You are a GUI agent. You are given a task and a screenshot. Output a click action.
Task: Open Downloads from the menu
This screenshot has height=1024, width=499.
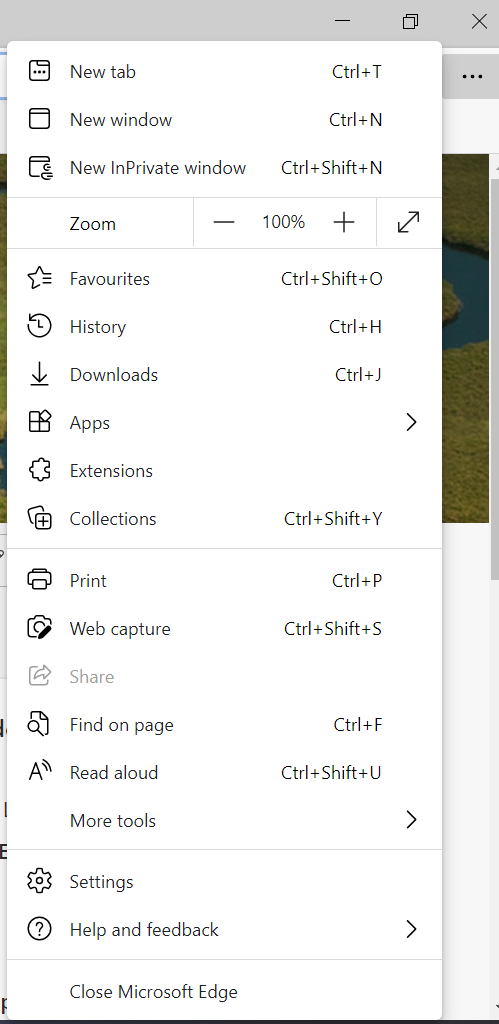(224, 375)
